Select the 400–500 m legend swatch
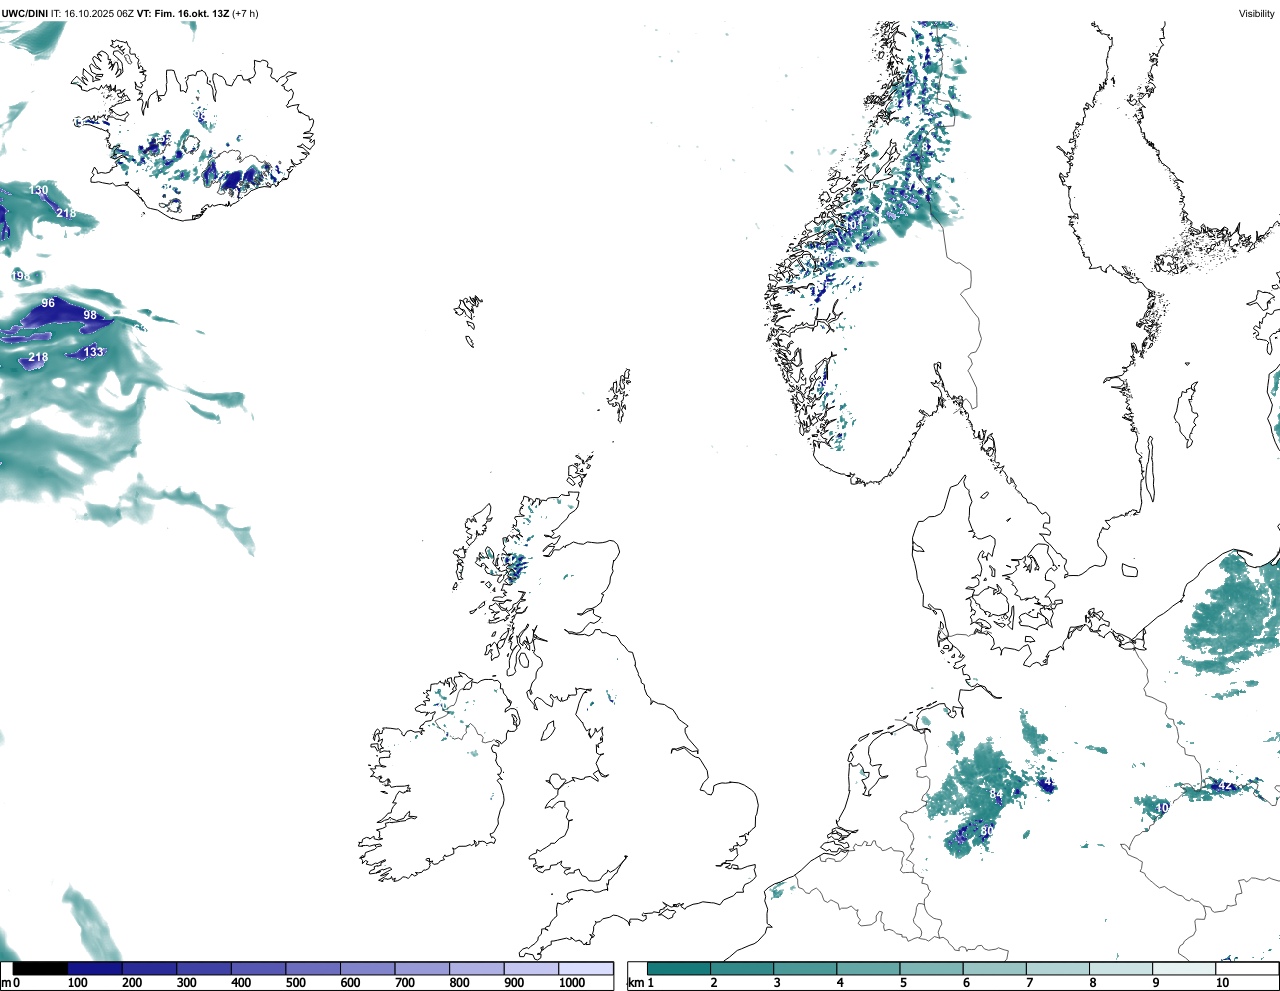The height and width of the screenshot is (991, 1280). point(258,968)
